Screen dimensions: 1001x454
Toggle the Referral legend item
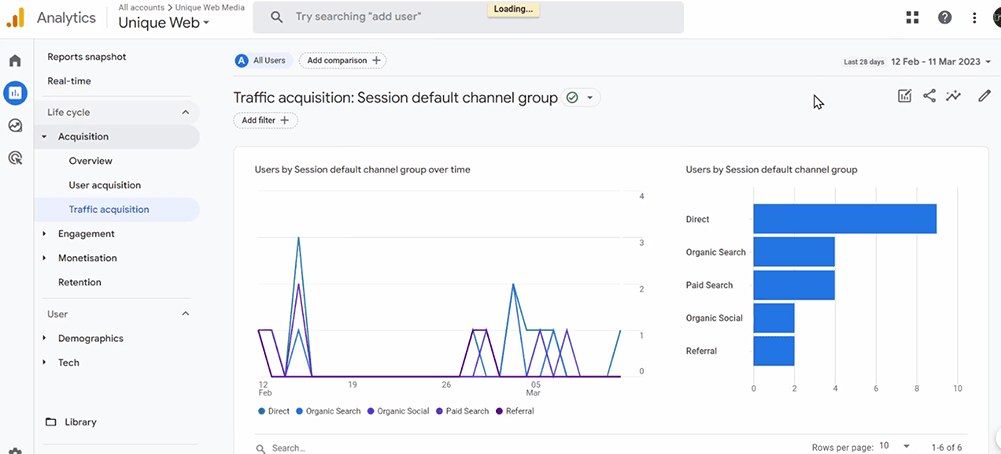coord(514,411)
